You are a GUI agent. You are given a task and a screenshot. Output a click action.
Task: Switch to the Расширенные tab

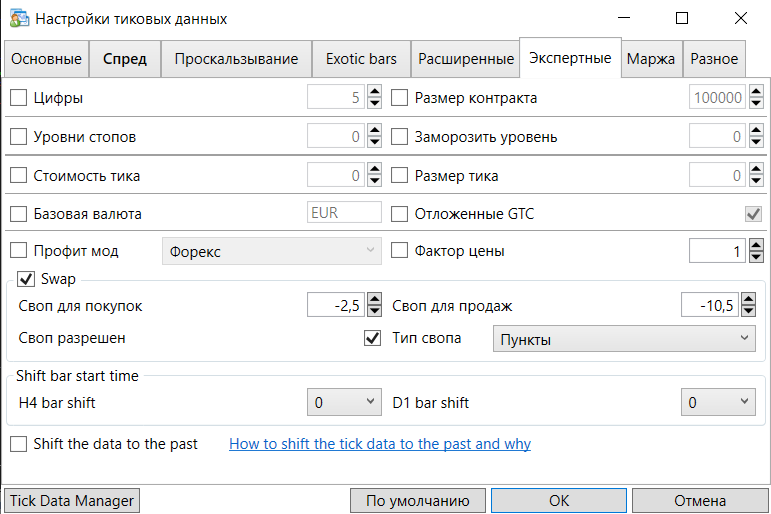[x=466, y=59]
